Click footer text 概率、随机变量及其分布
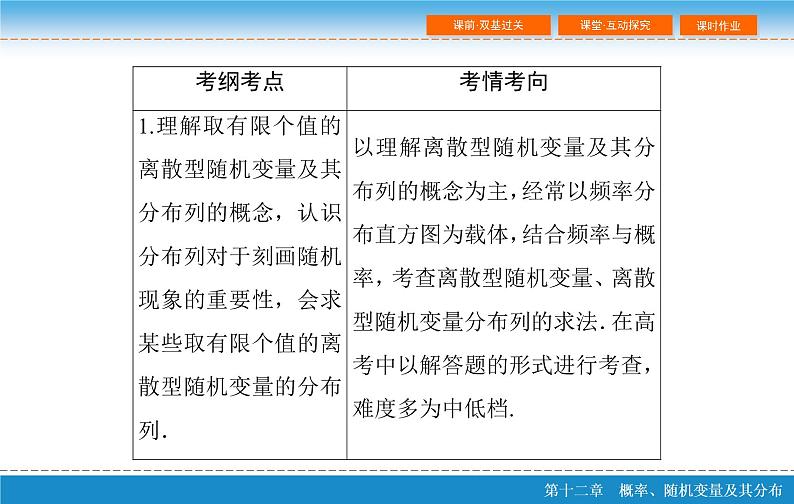The image size is (794, 504). click(700, 490)
